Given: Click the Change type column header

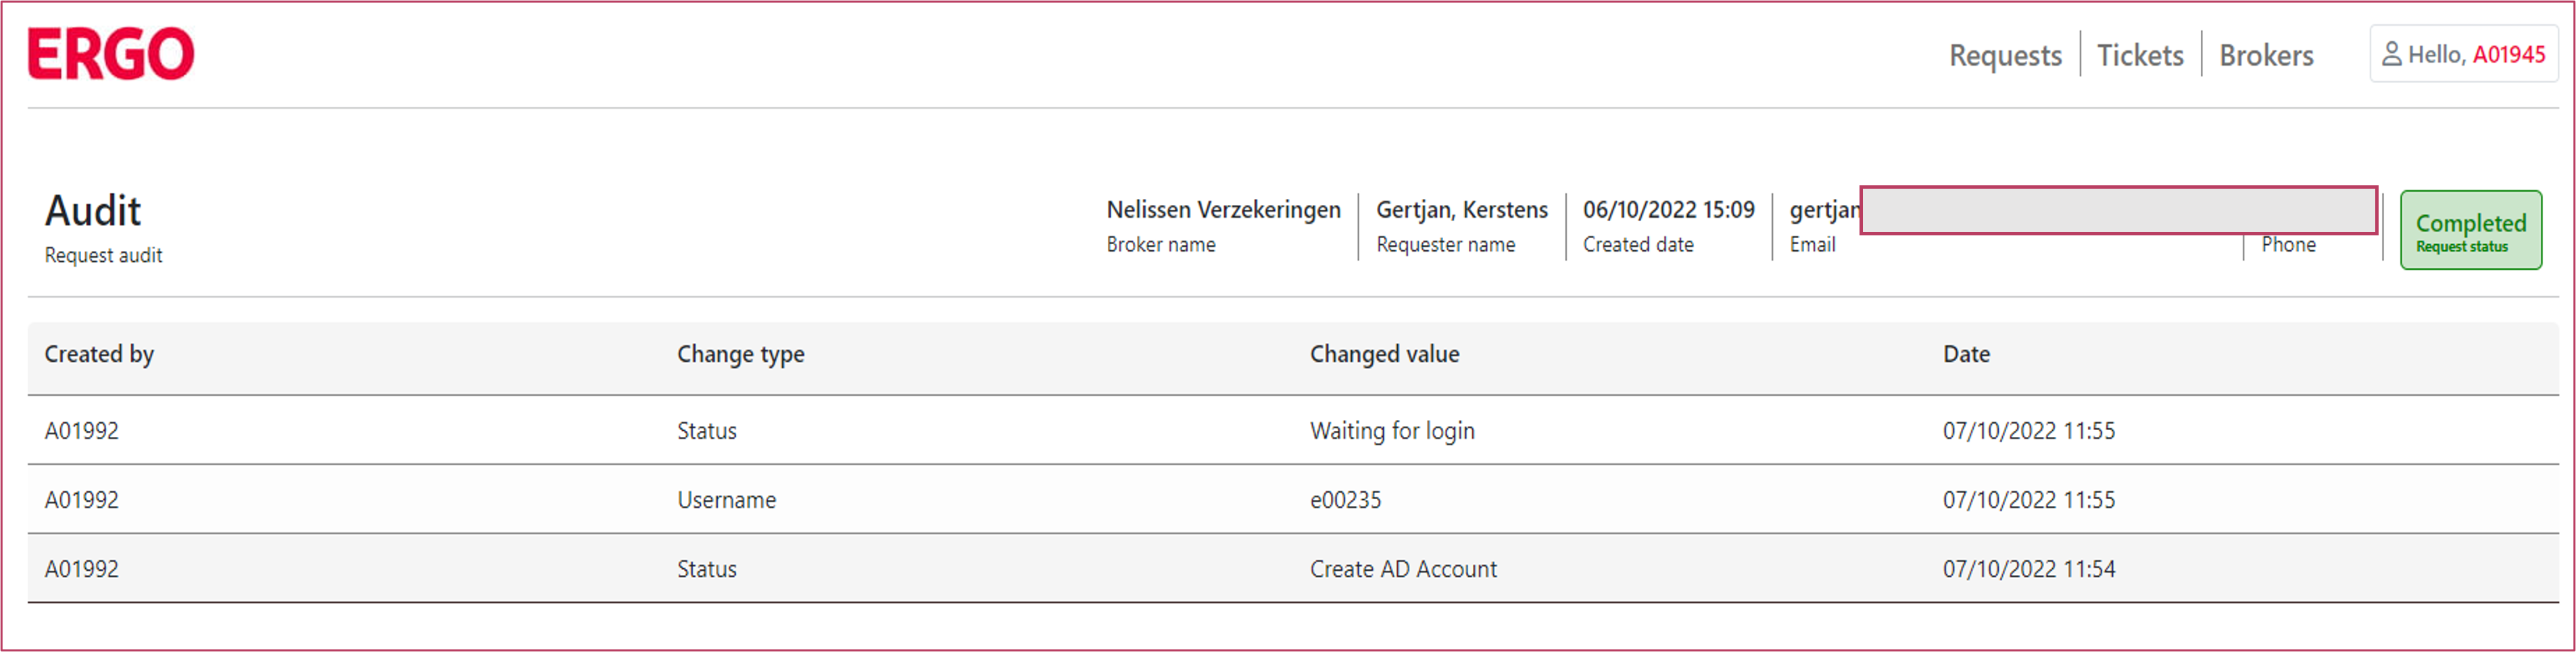Looking at the screenshot, I should click(740, 354).
